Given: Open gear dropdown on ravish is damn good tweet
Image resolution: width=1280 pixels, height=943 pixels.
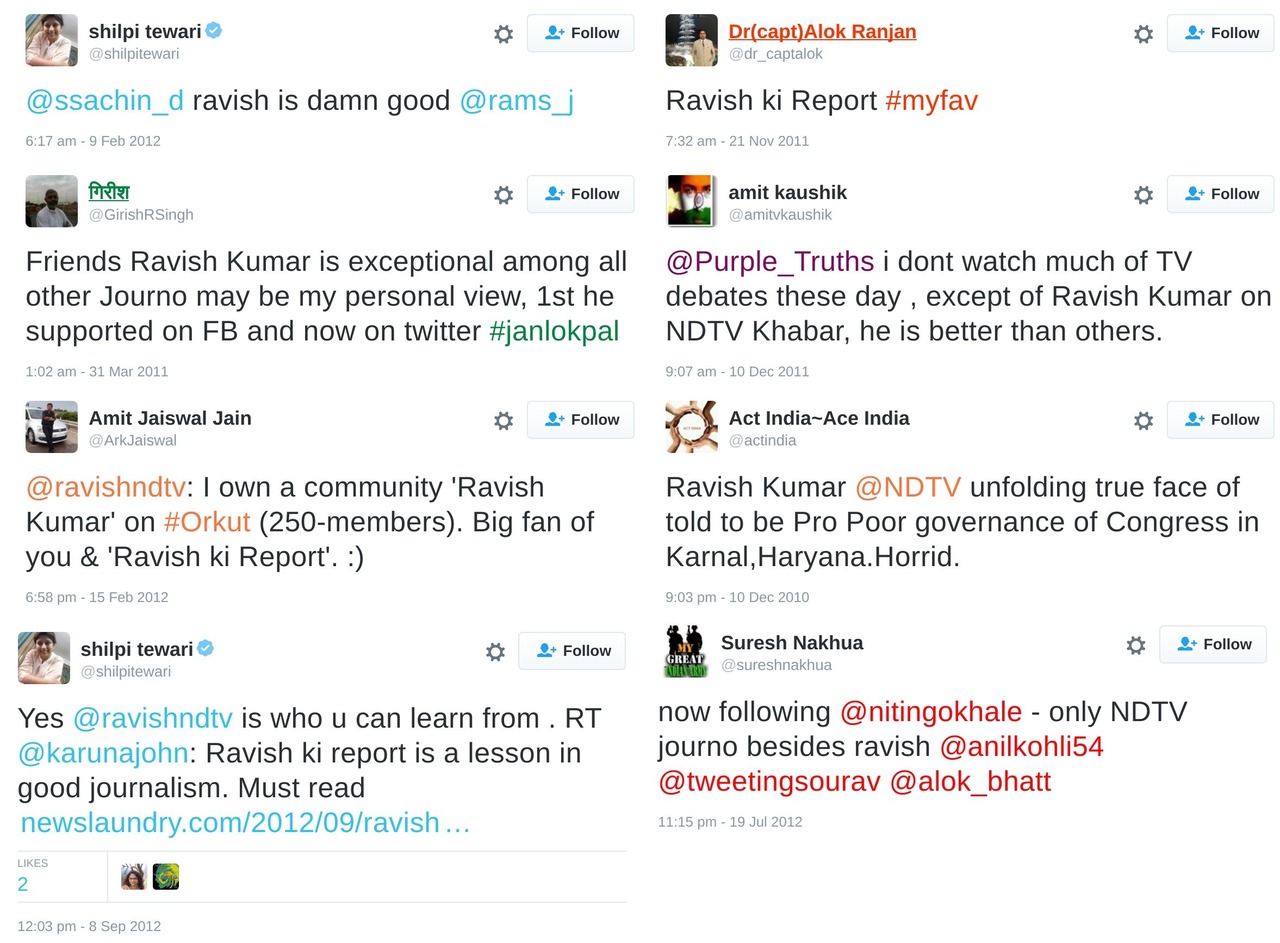Looking at the screenshot, I should pos(504,34).
